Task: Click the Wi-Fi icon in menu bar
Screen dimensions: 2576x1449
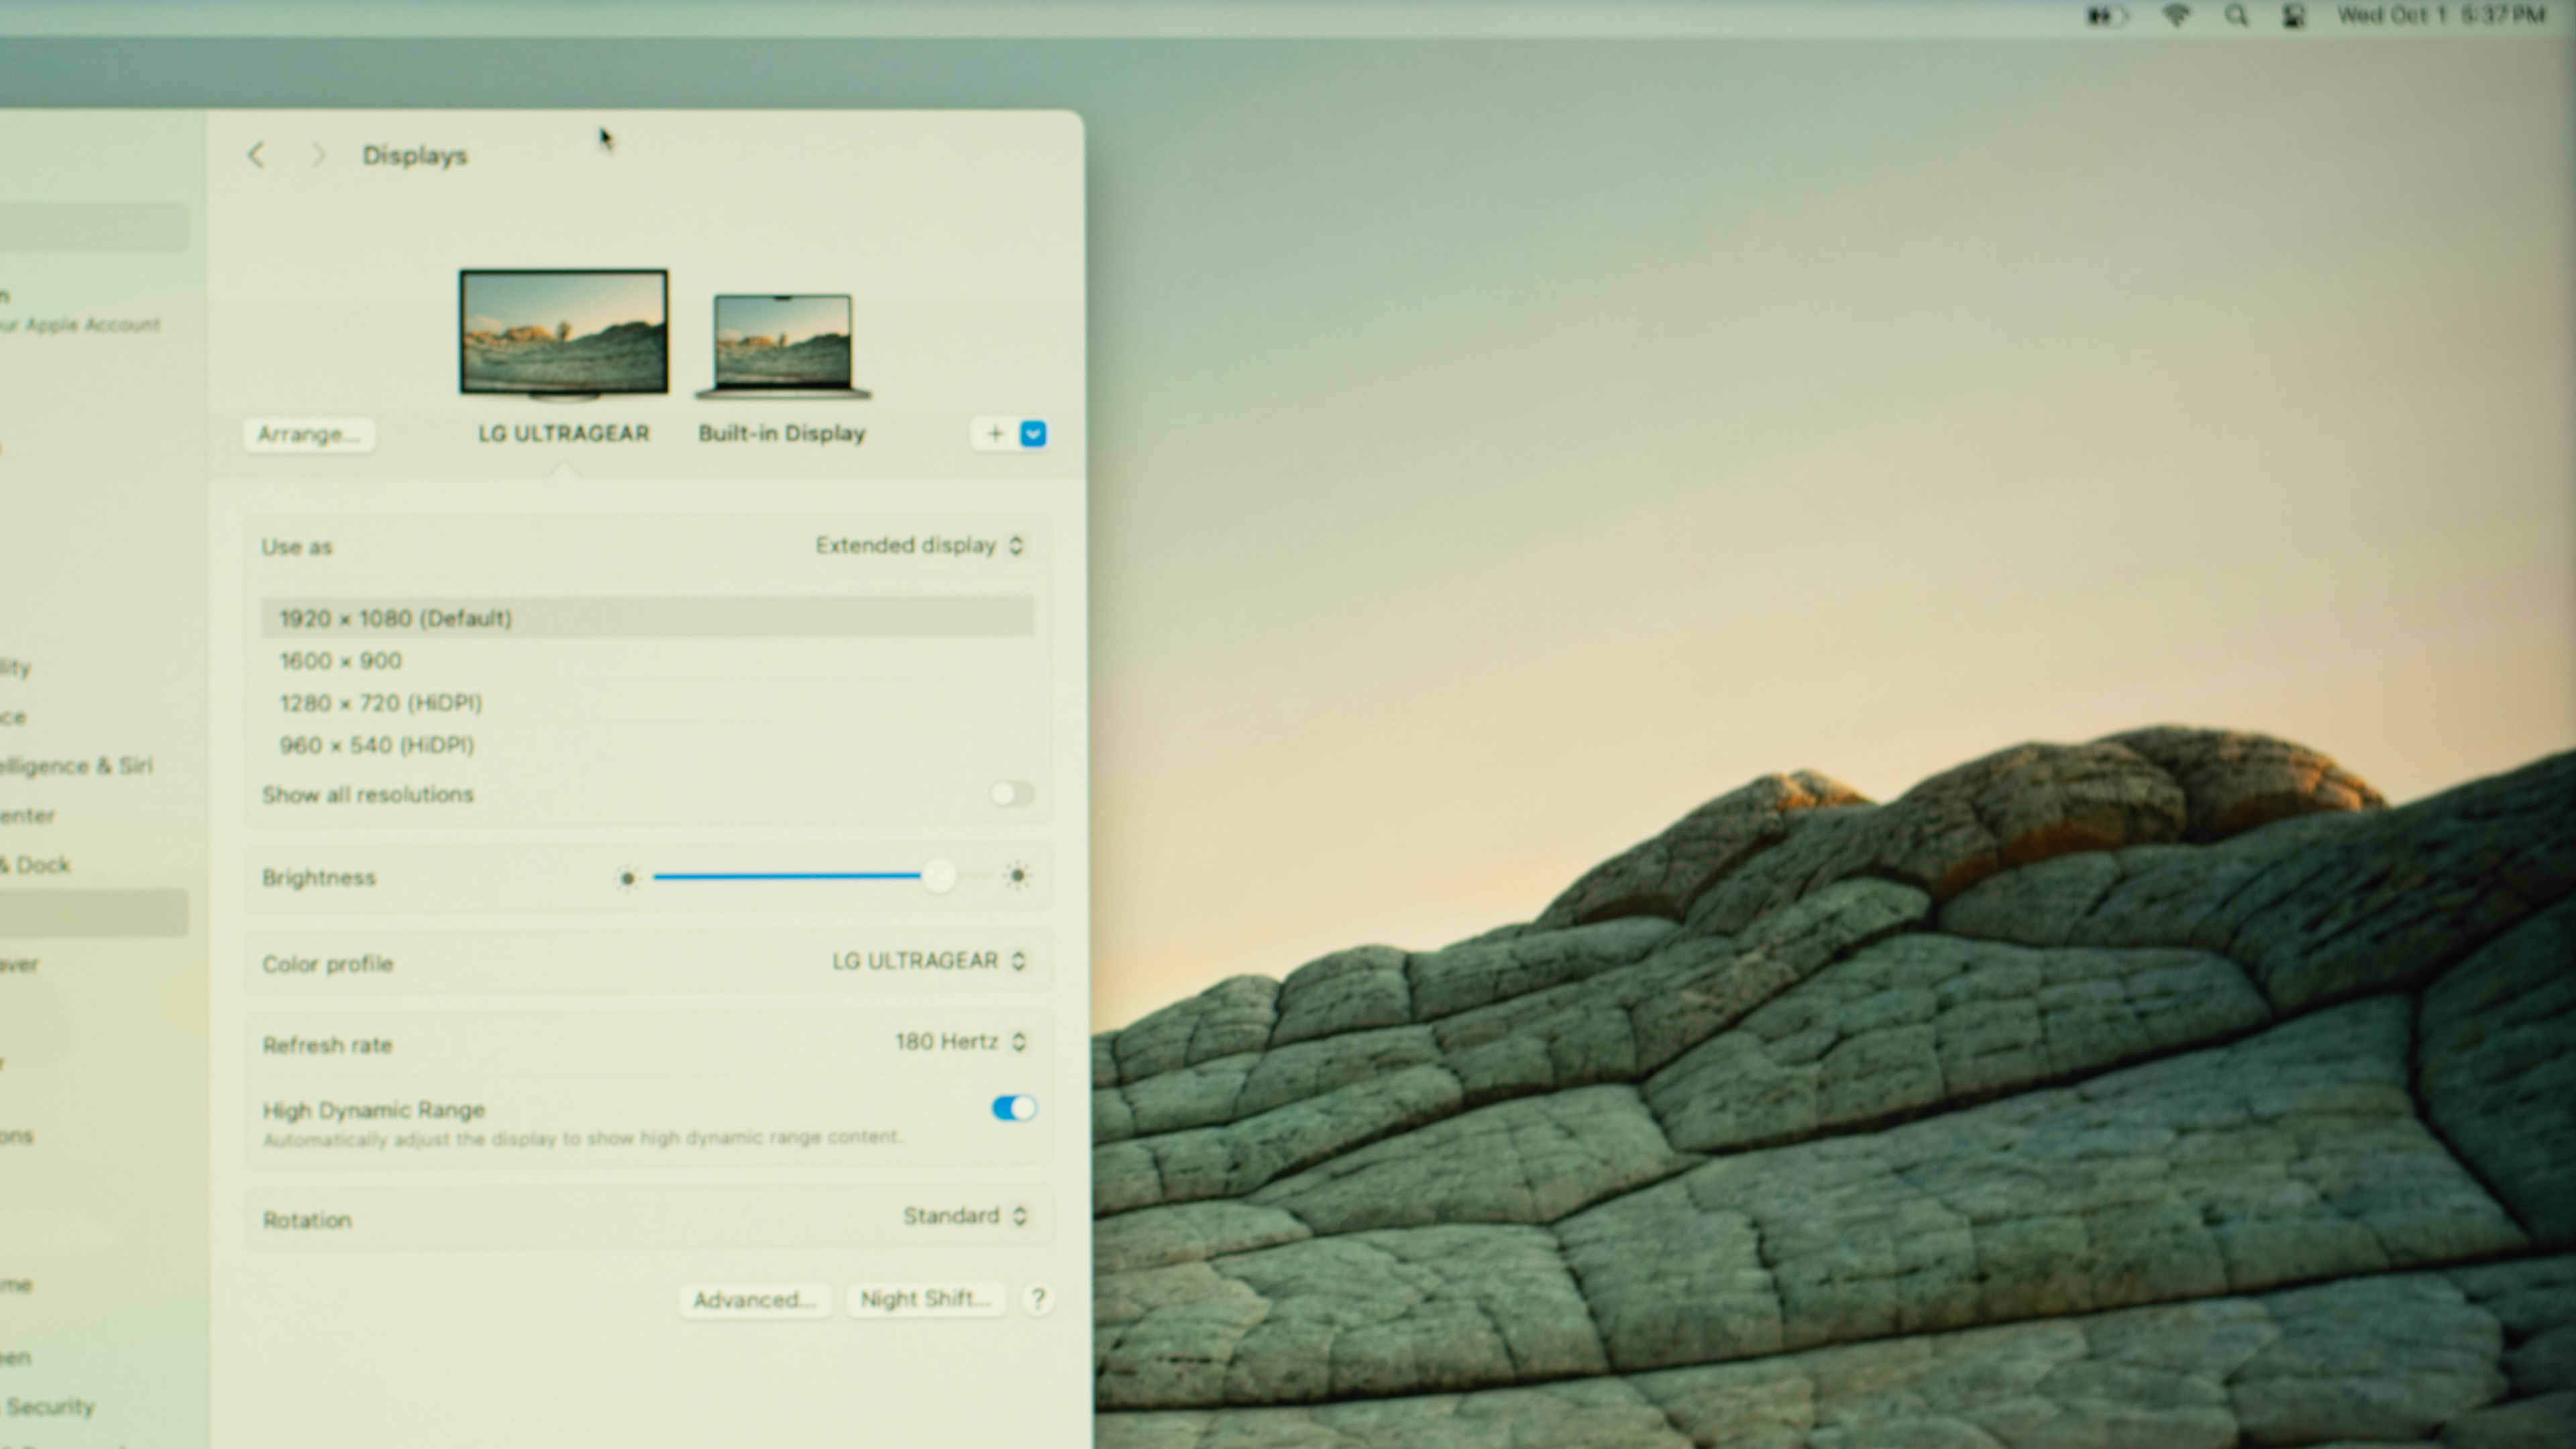Action: [2176, 16]
